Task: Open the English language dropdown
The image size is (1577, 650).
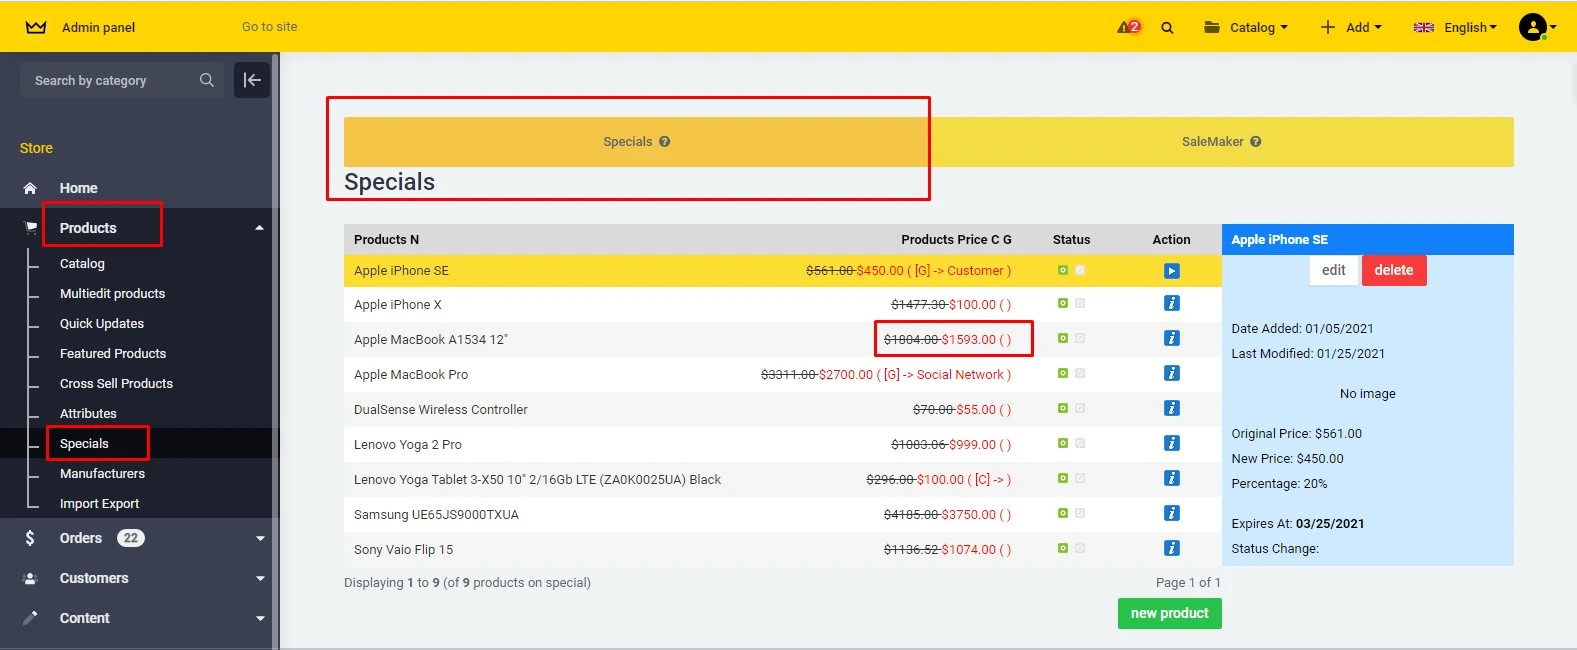Action: tap(1455, 27)
